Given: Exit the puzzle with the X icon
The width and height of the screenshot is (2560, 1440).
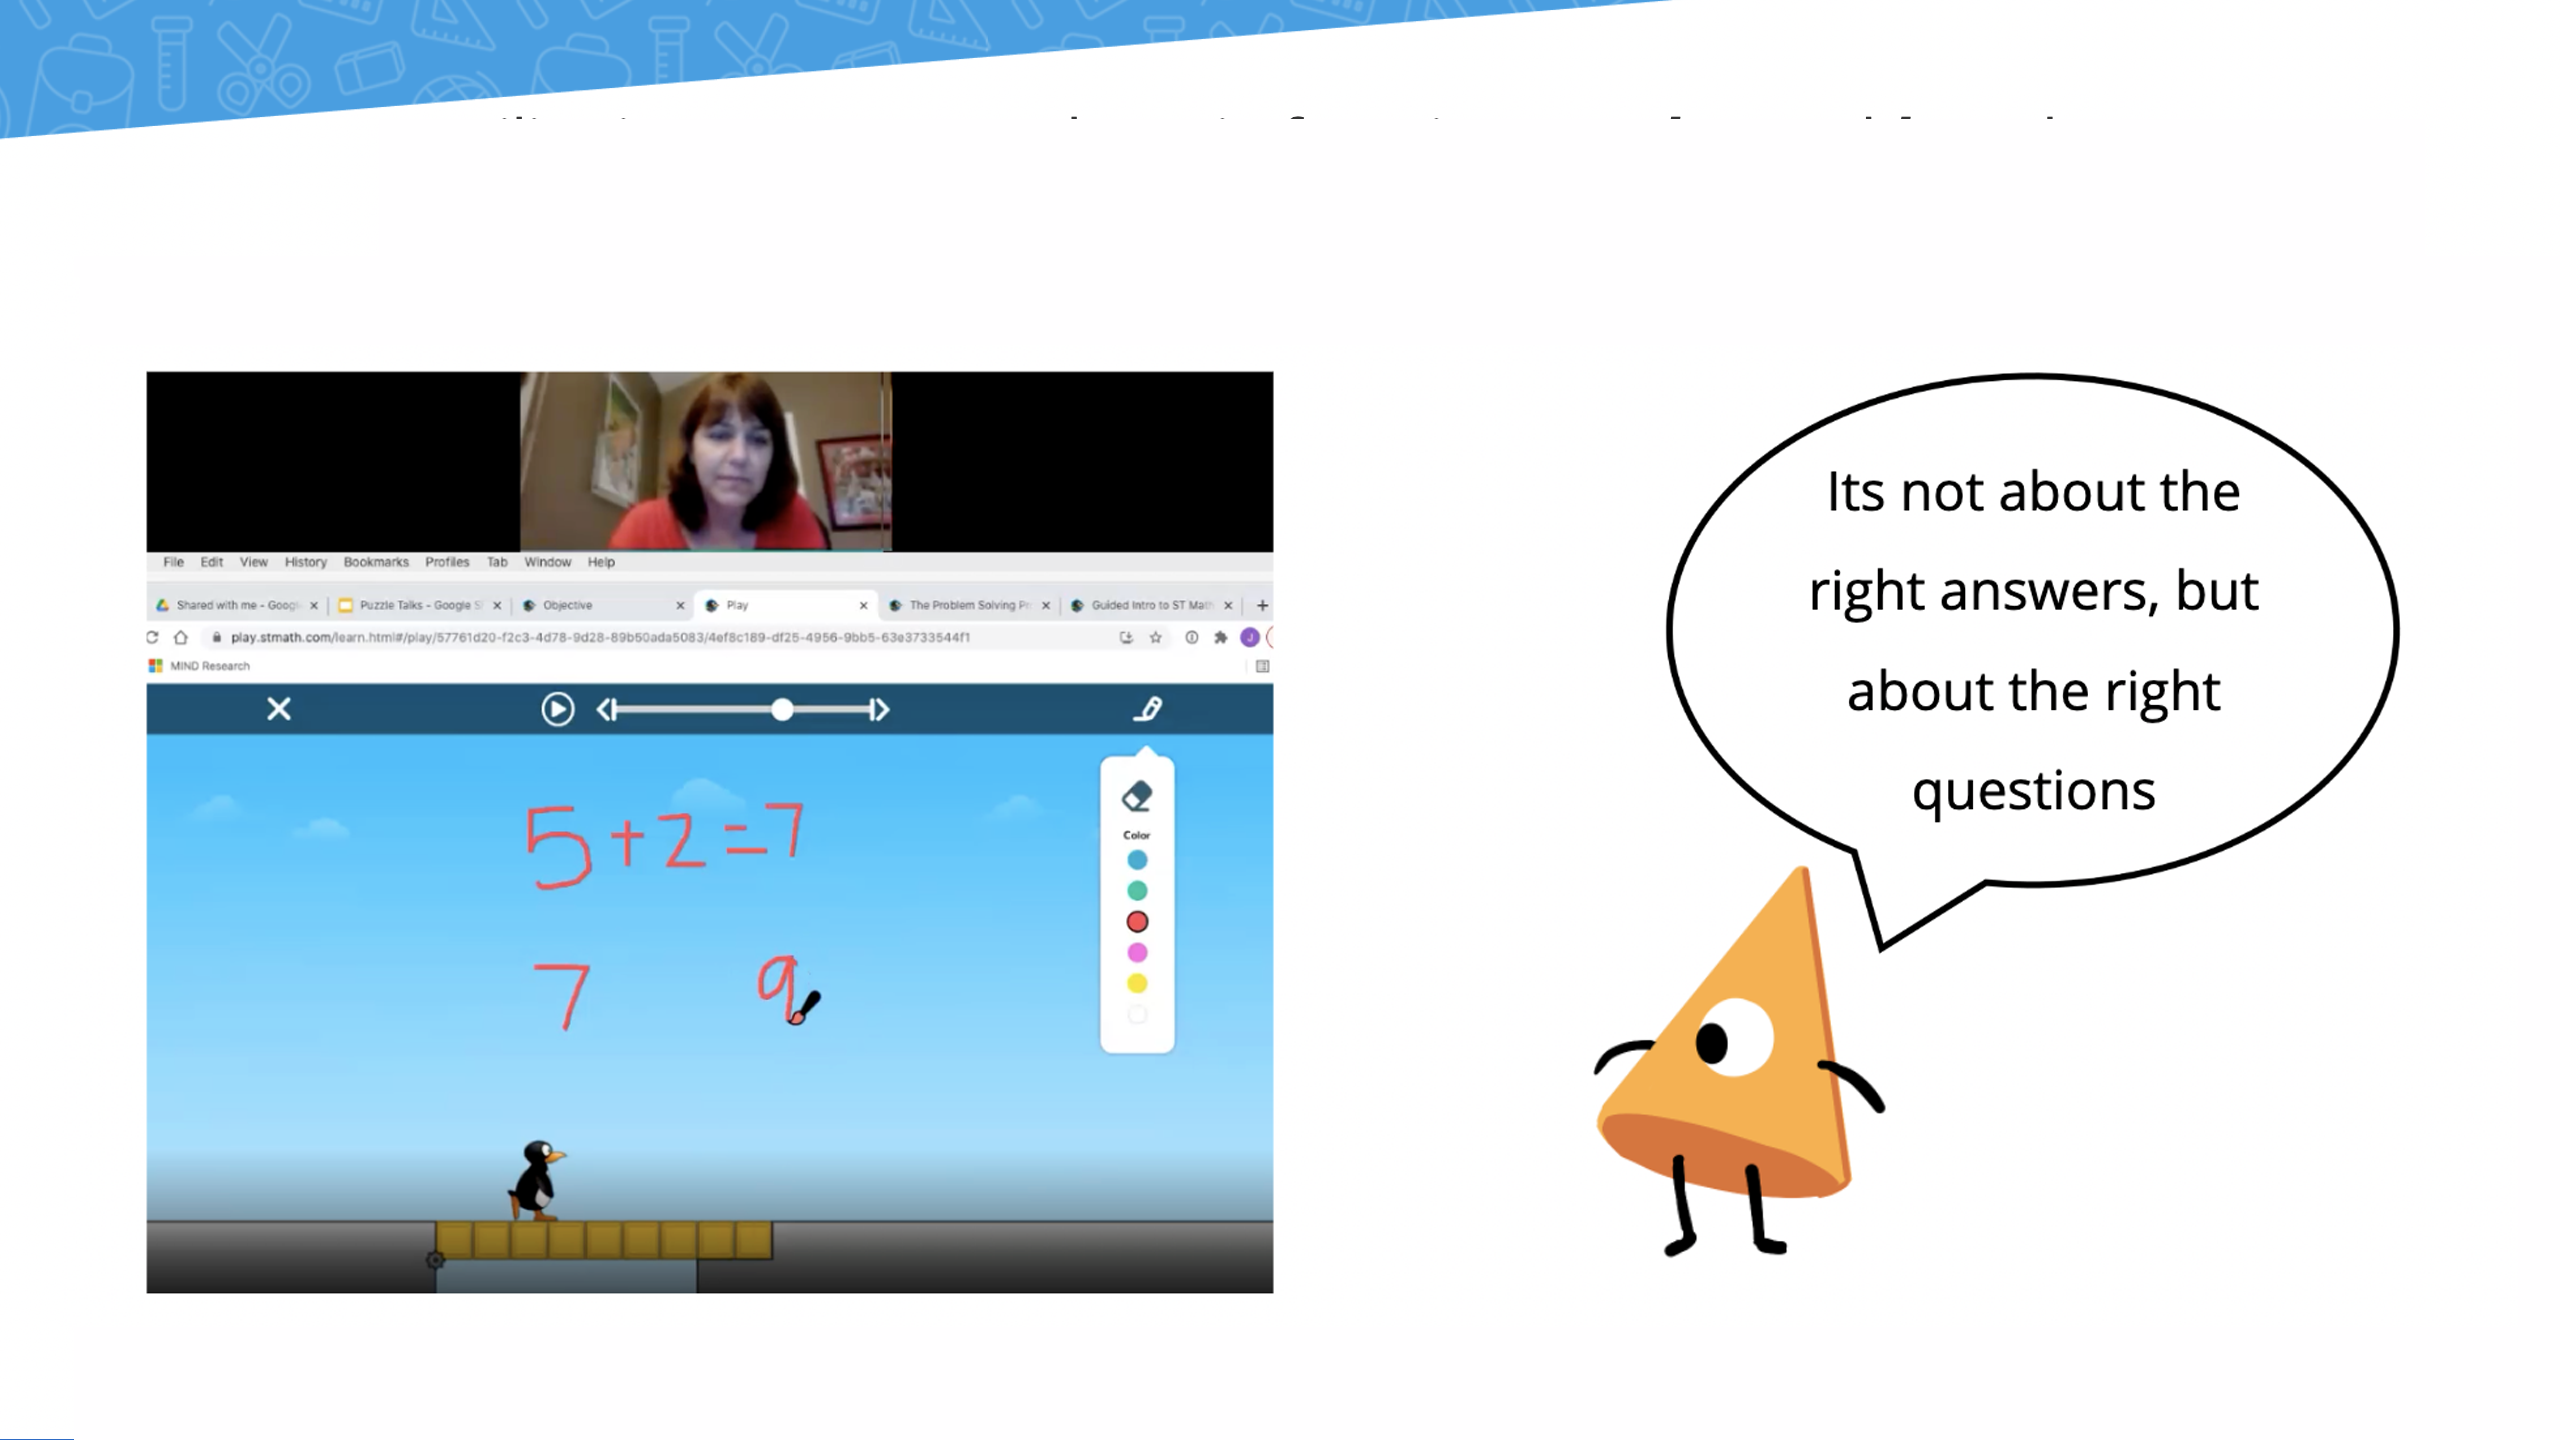Looking at the screenshot, I should pyautogui.click(x=279, y=709).
